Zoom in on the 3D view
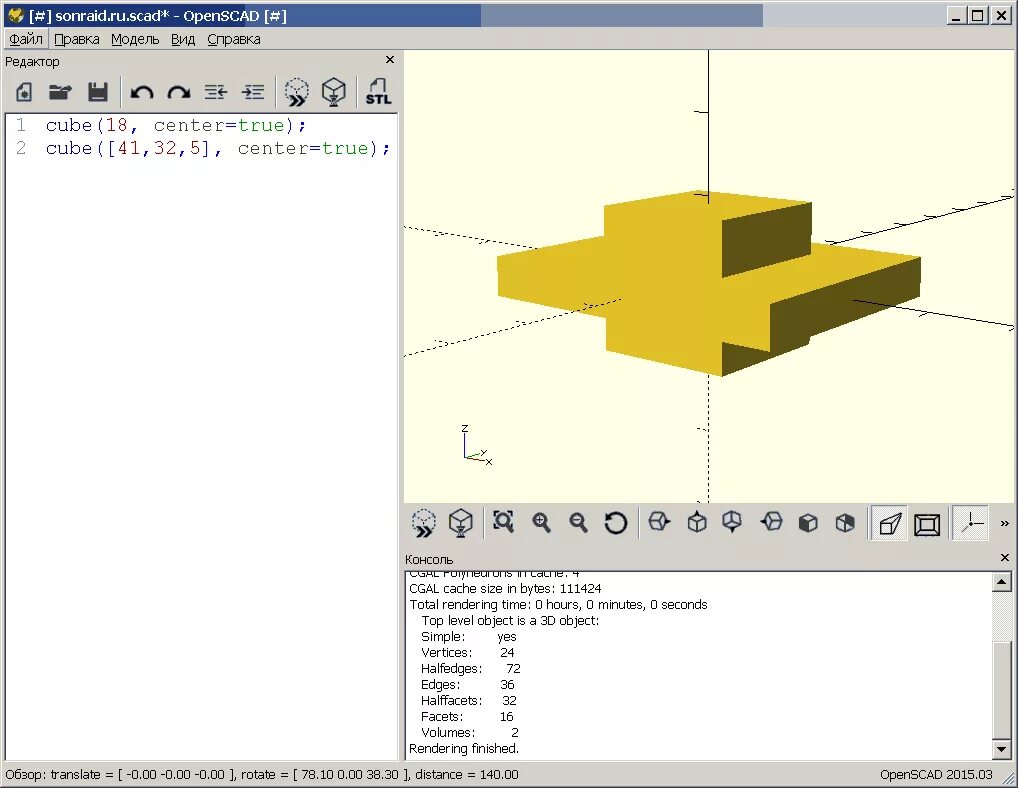The height and width of the screenshot is (788, 1018). coord(541,523)
